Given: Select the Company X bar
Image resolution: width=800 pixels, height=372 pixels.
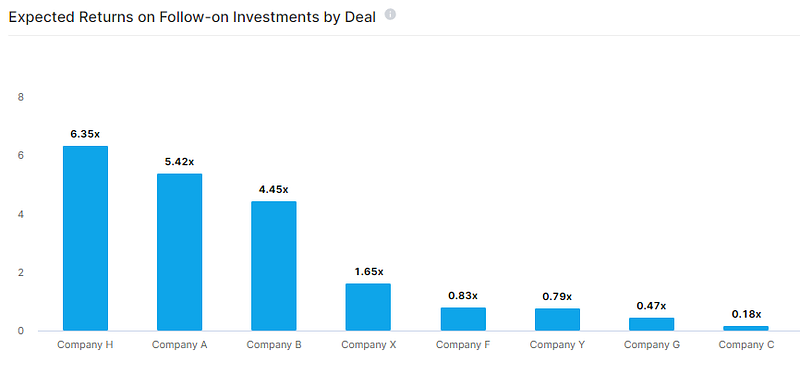Looking at the screenshot, I should click(x=368, y=307).
